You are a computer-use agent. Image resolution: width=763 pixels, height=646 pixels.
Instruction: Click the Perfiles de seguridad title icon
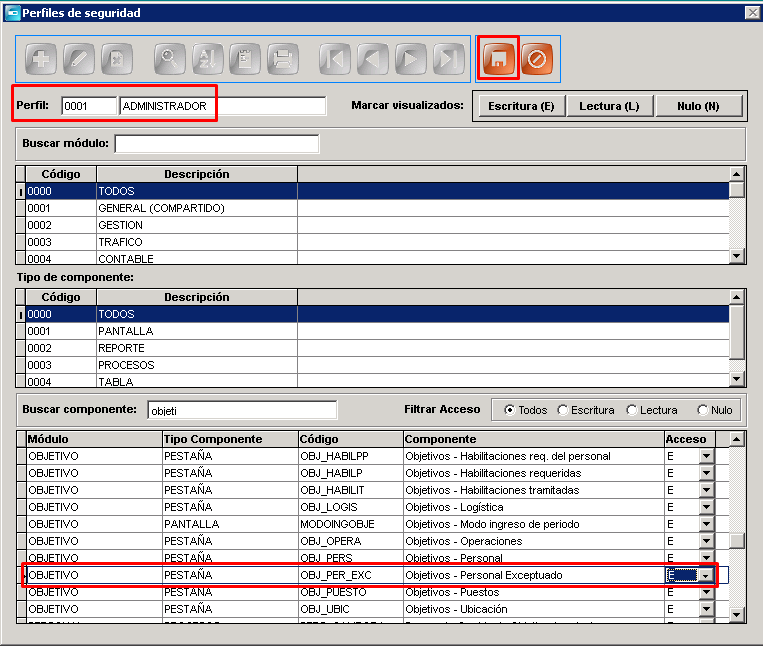12,13
